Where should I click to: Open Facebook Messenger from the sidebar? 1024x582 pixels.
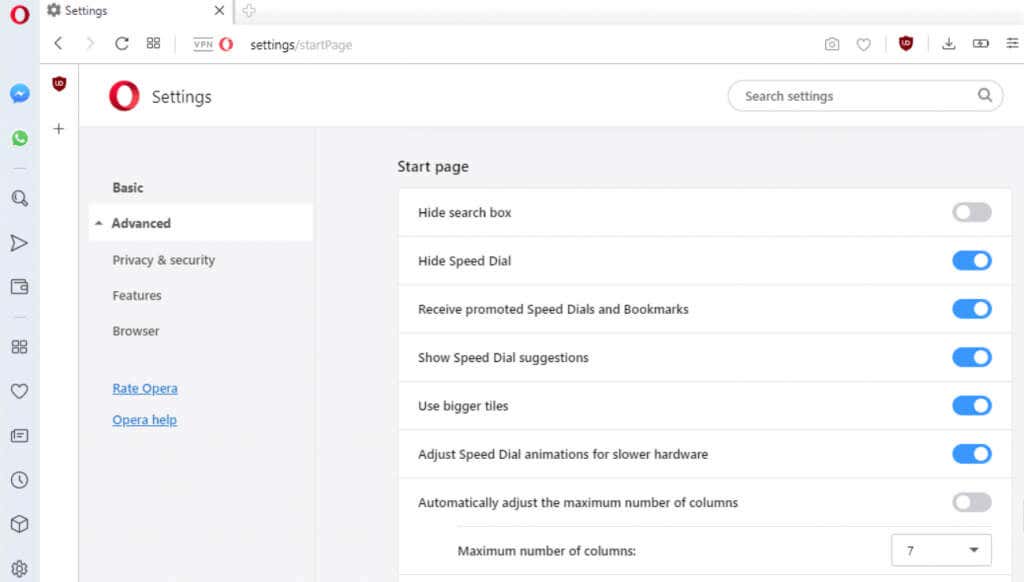click(x=19, y=93)
